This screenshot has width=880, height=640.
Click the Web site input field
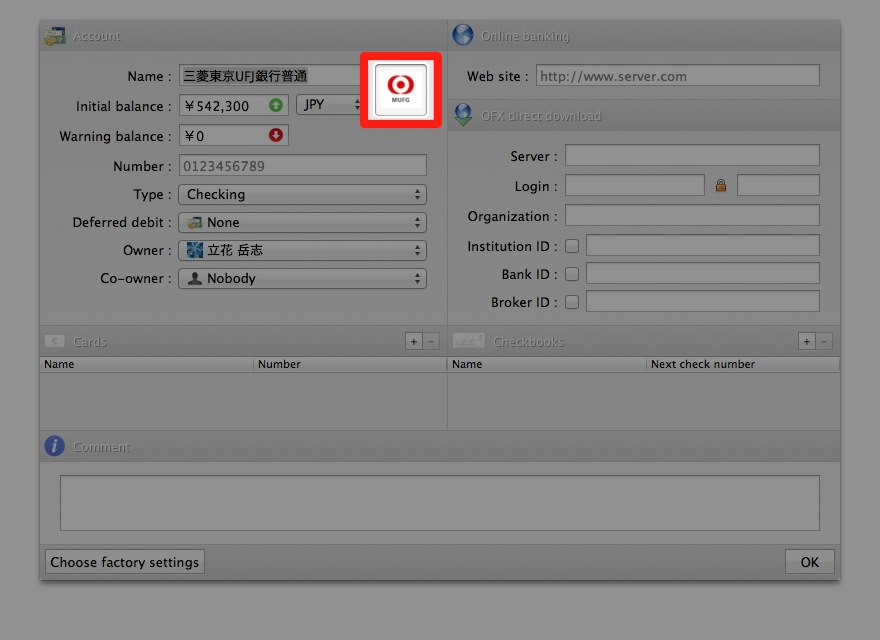[677, 76]
